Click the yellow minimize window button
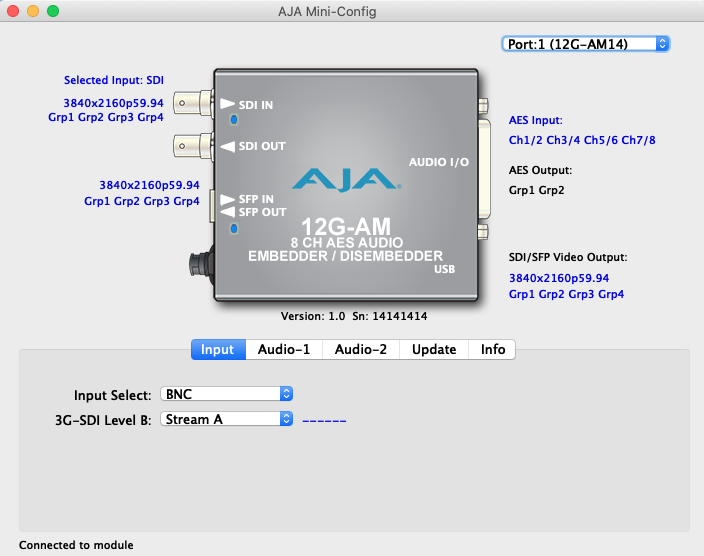Image resolution: width=704 pixels, height=556 pixels. tap(33, 11)
